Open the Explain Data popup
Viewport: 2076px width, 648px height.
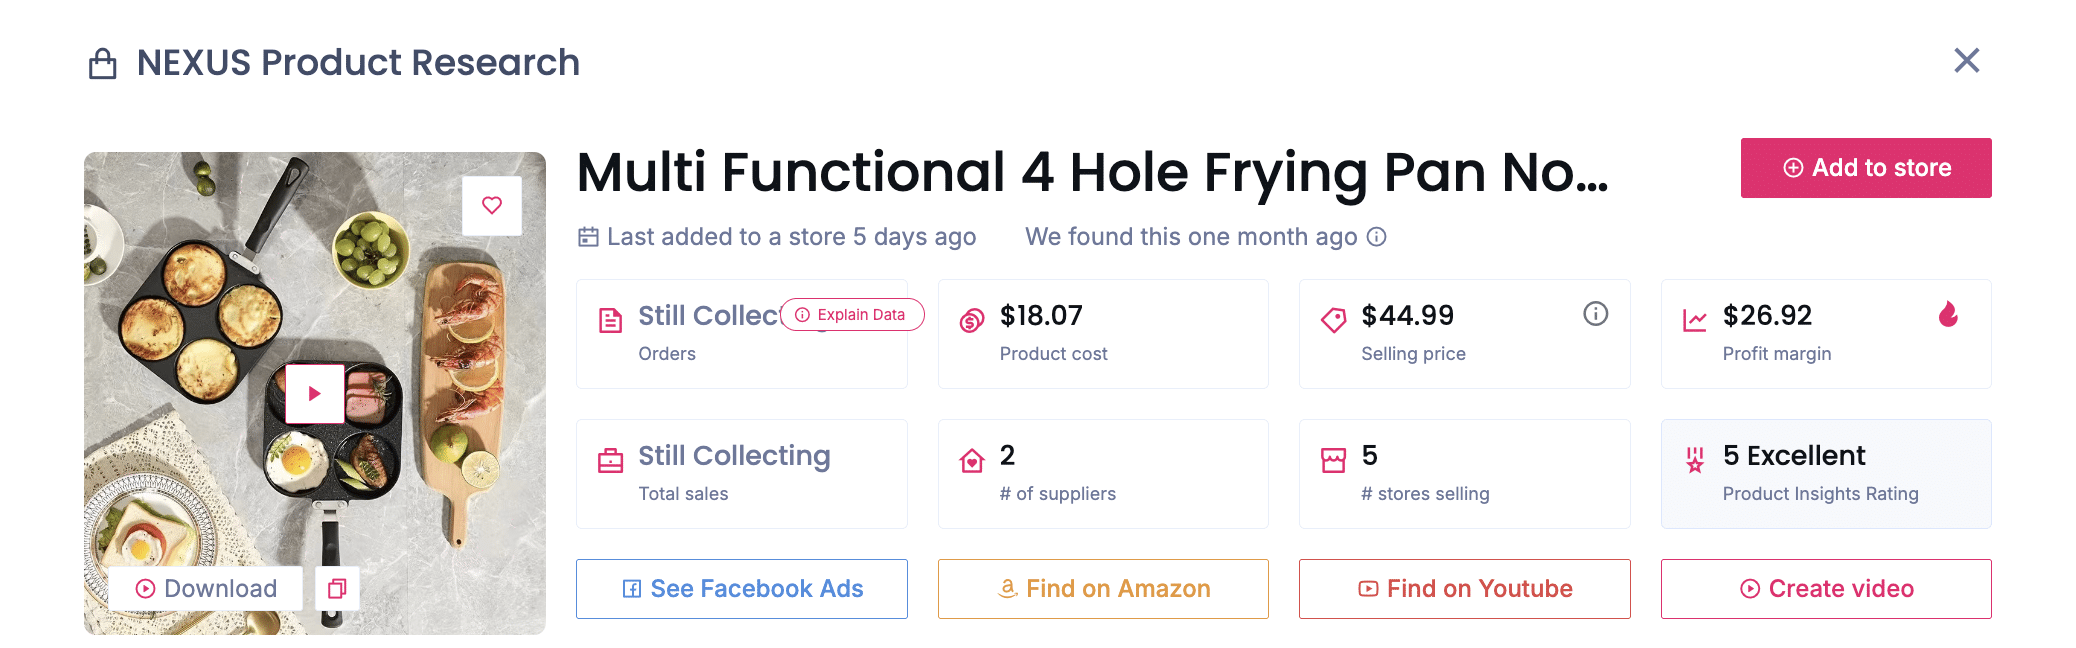point(852,314)
